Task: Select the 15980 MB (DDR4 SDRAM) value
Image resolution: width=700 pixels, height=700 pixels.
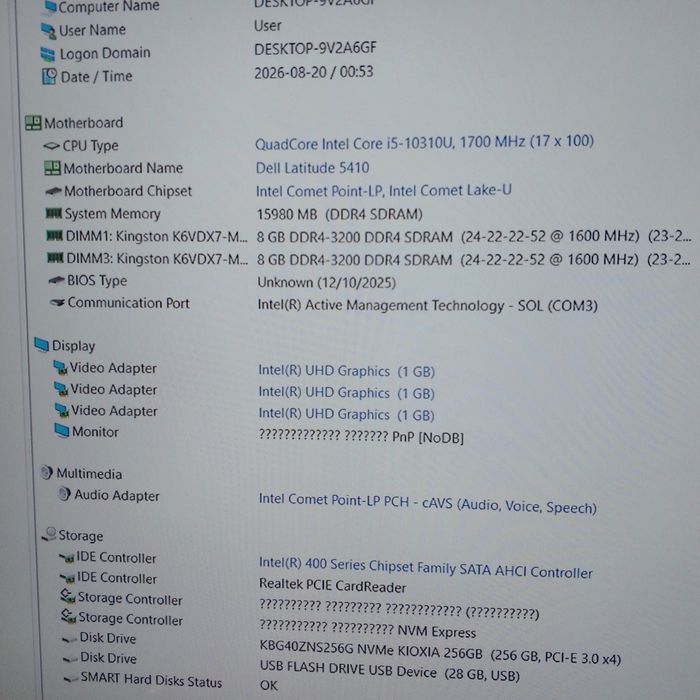Action: tap(339, 214)
